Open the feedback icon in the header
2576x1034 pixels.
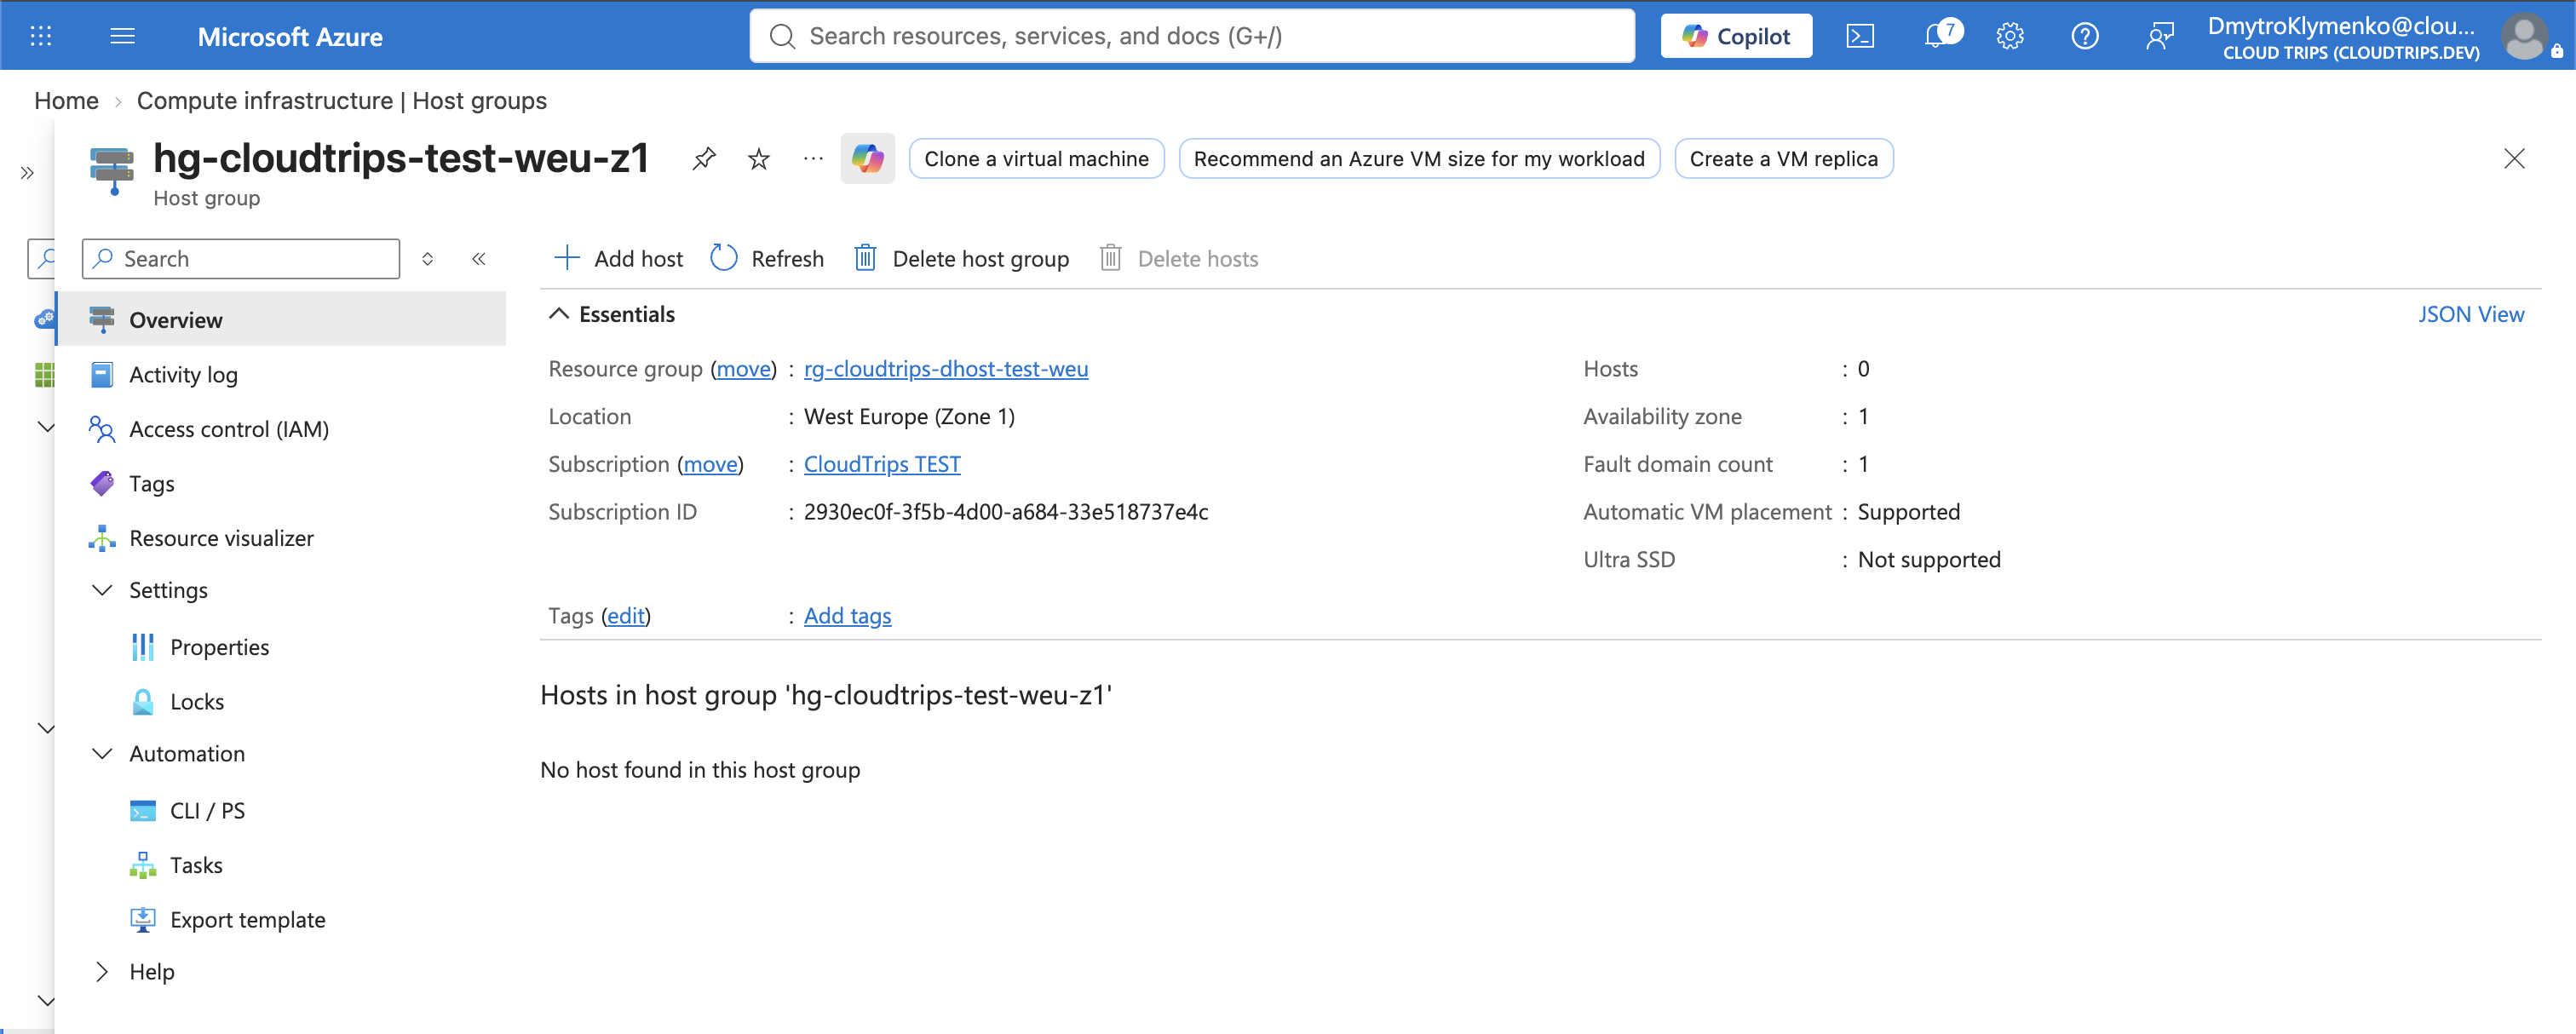coord(2159,36)
